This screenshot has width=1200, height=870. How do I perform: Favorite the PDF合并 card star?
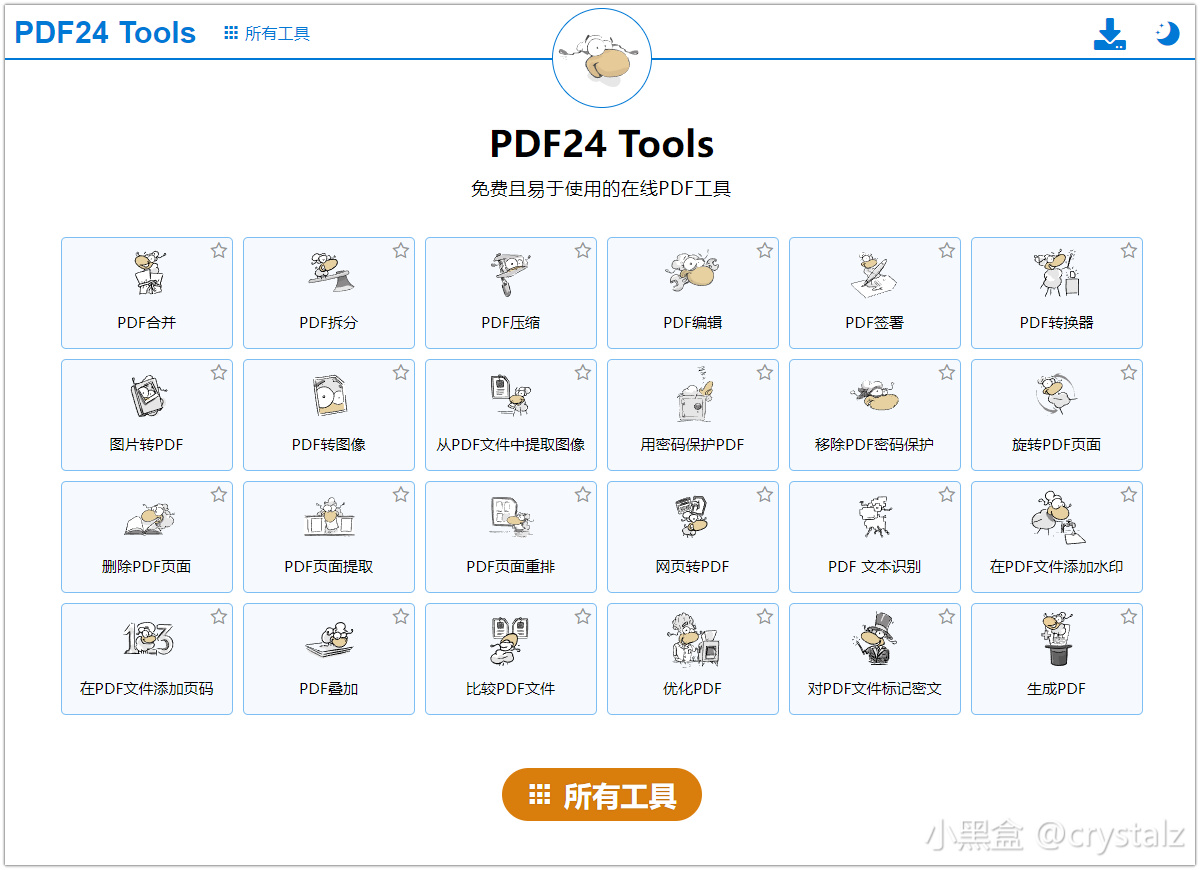coord(219,250)
